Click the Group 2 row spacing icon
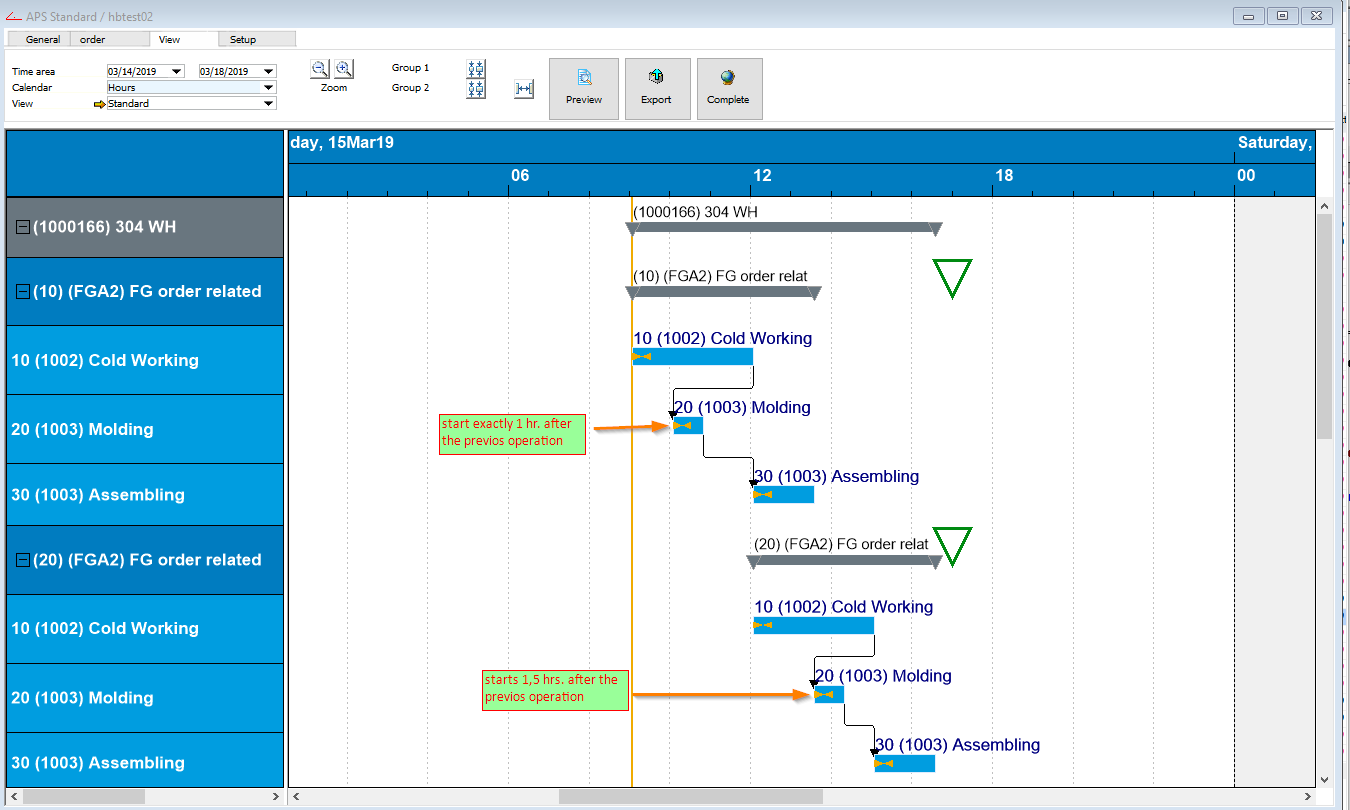Viewport: 1350px width, 810px height. click(475, 87)
